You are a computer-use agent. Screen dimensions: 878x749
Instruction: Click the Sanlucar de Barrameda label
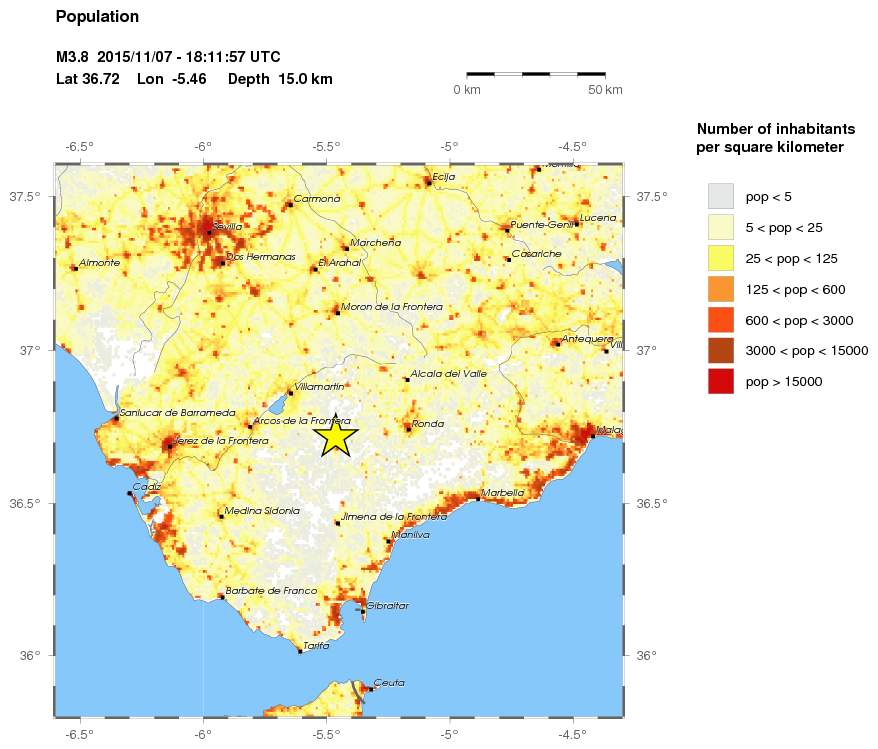178,413
